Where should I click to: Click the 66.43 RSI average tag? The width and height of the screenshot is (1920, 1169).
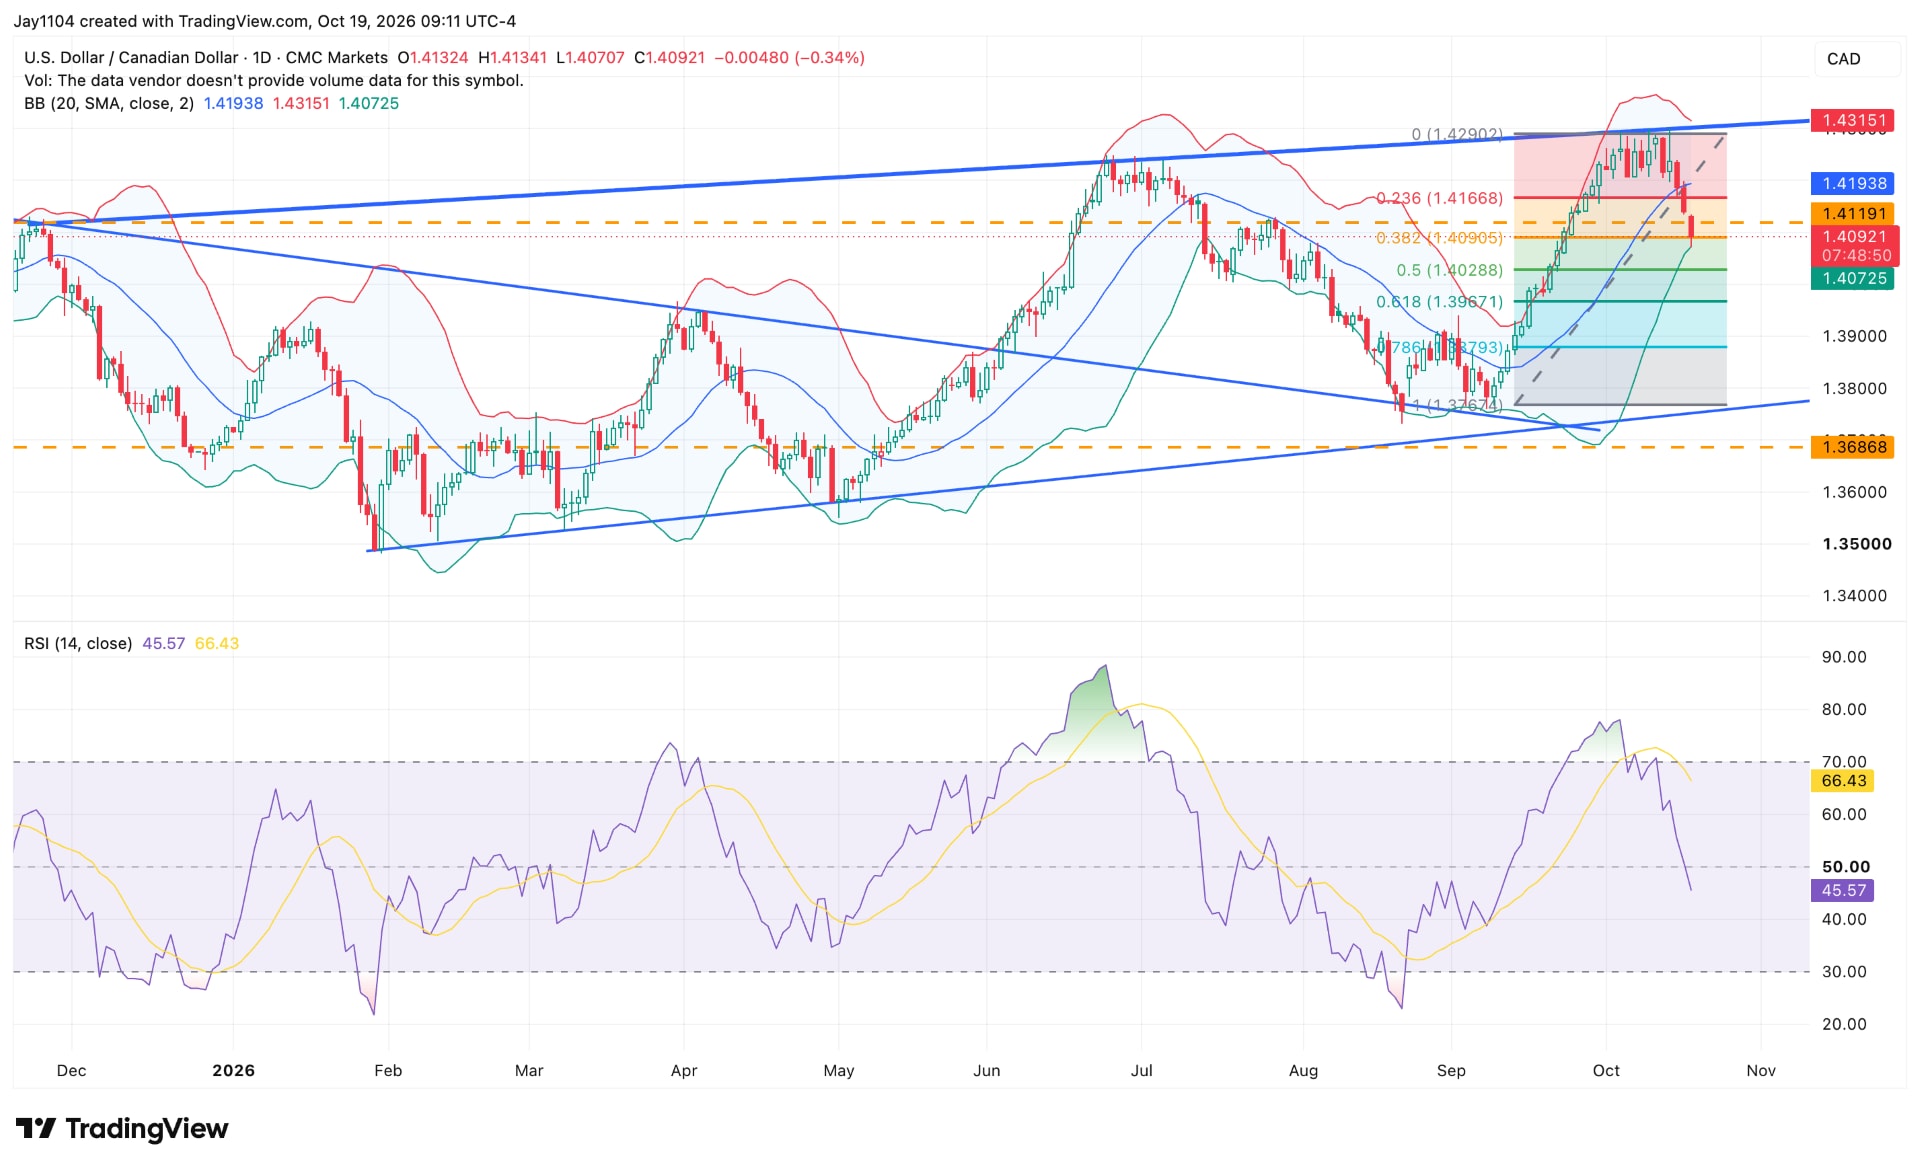click(x=1843, y=781)
